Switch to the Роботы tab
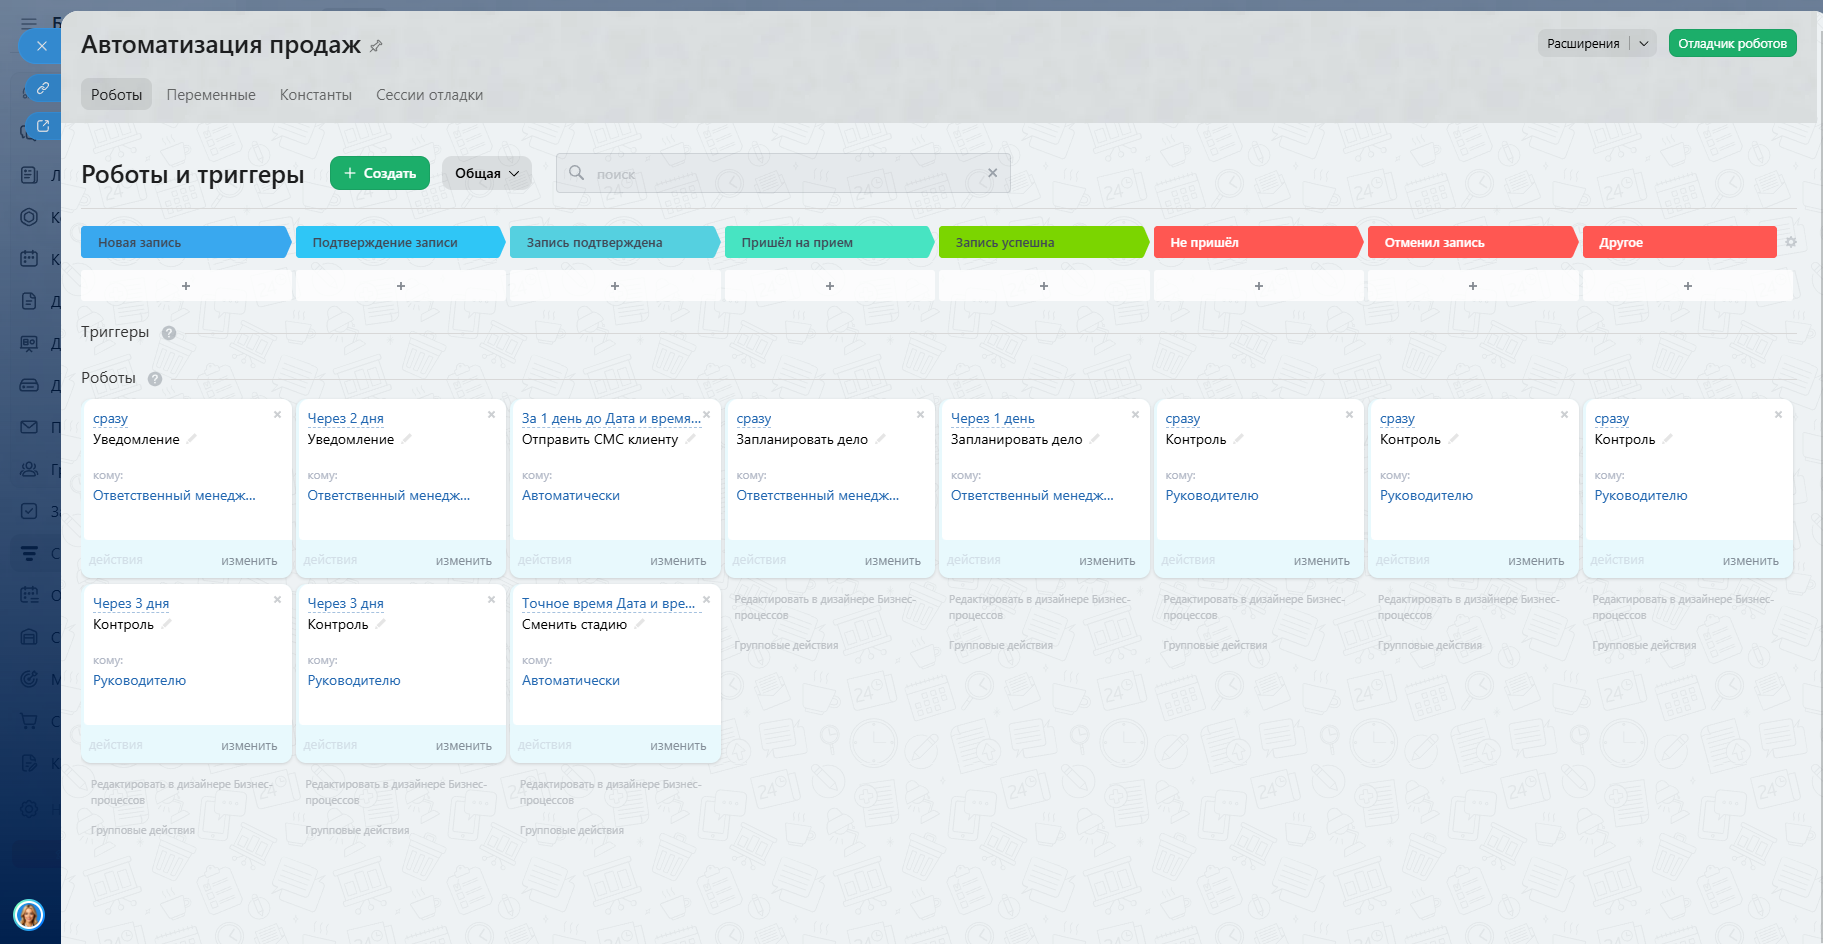Screen dimensions: 1823x944 pos(116,95)
